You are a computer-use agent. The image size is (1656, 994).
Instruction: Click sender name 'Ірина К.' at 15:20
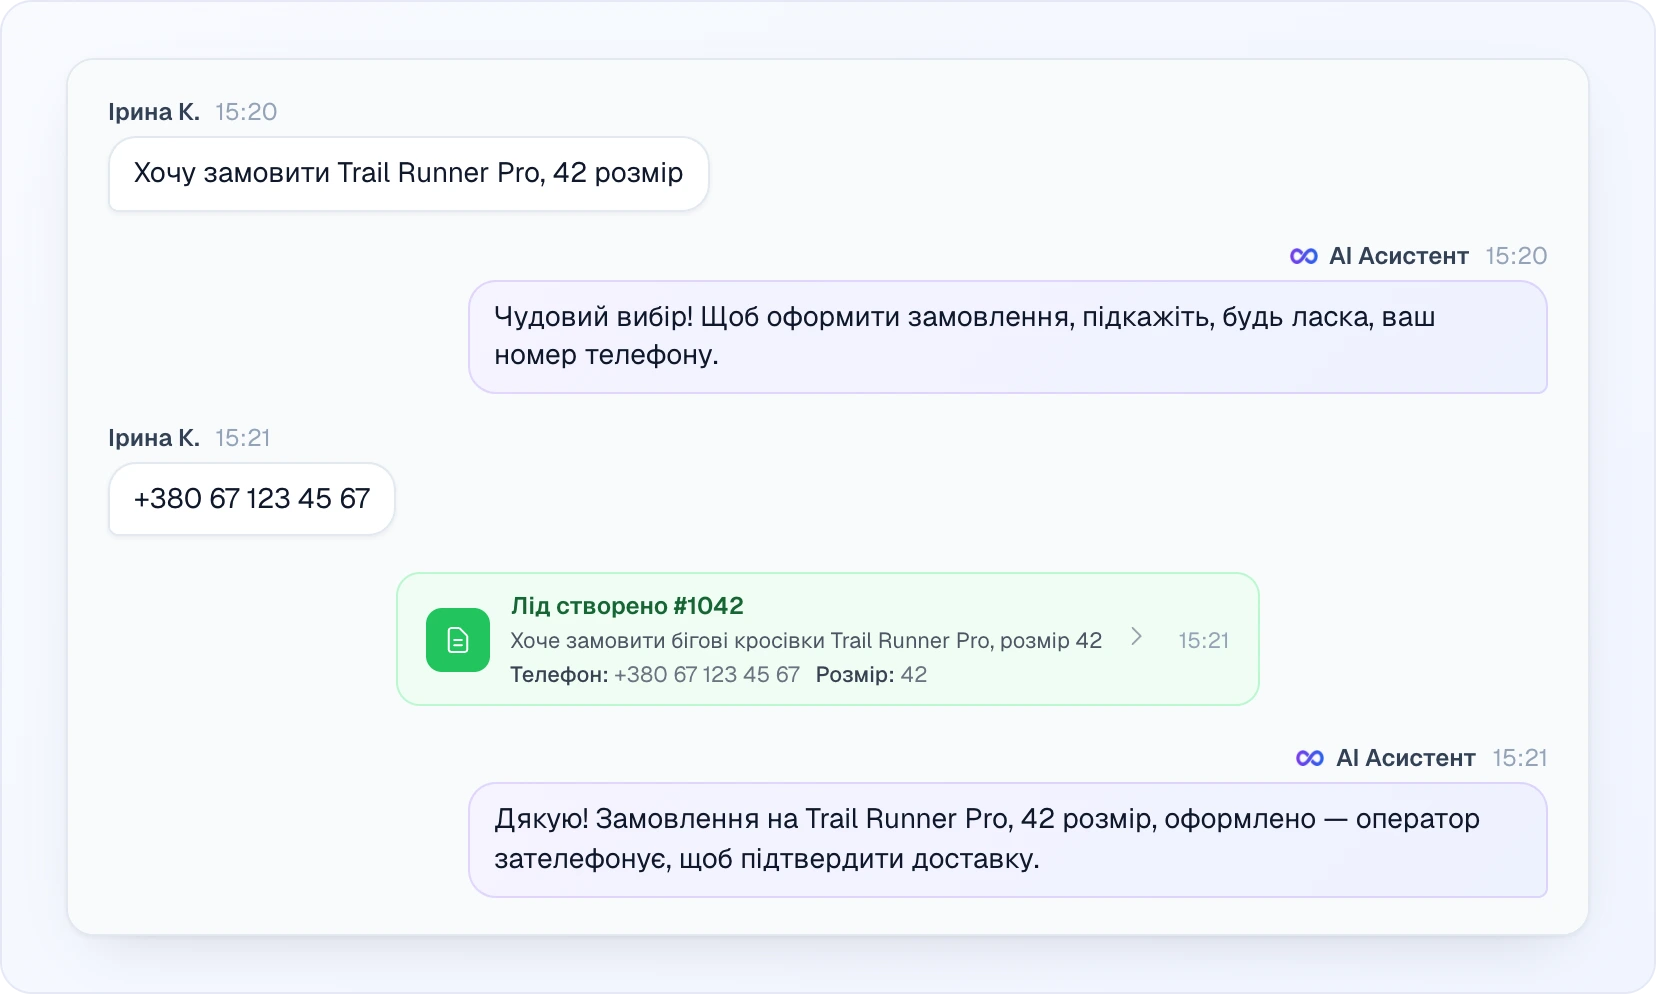[154, 112]
